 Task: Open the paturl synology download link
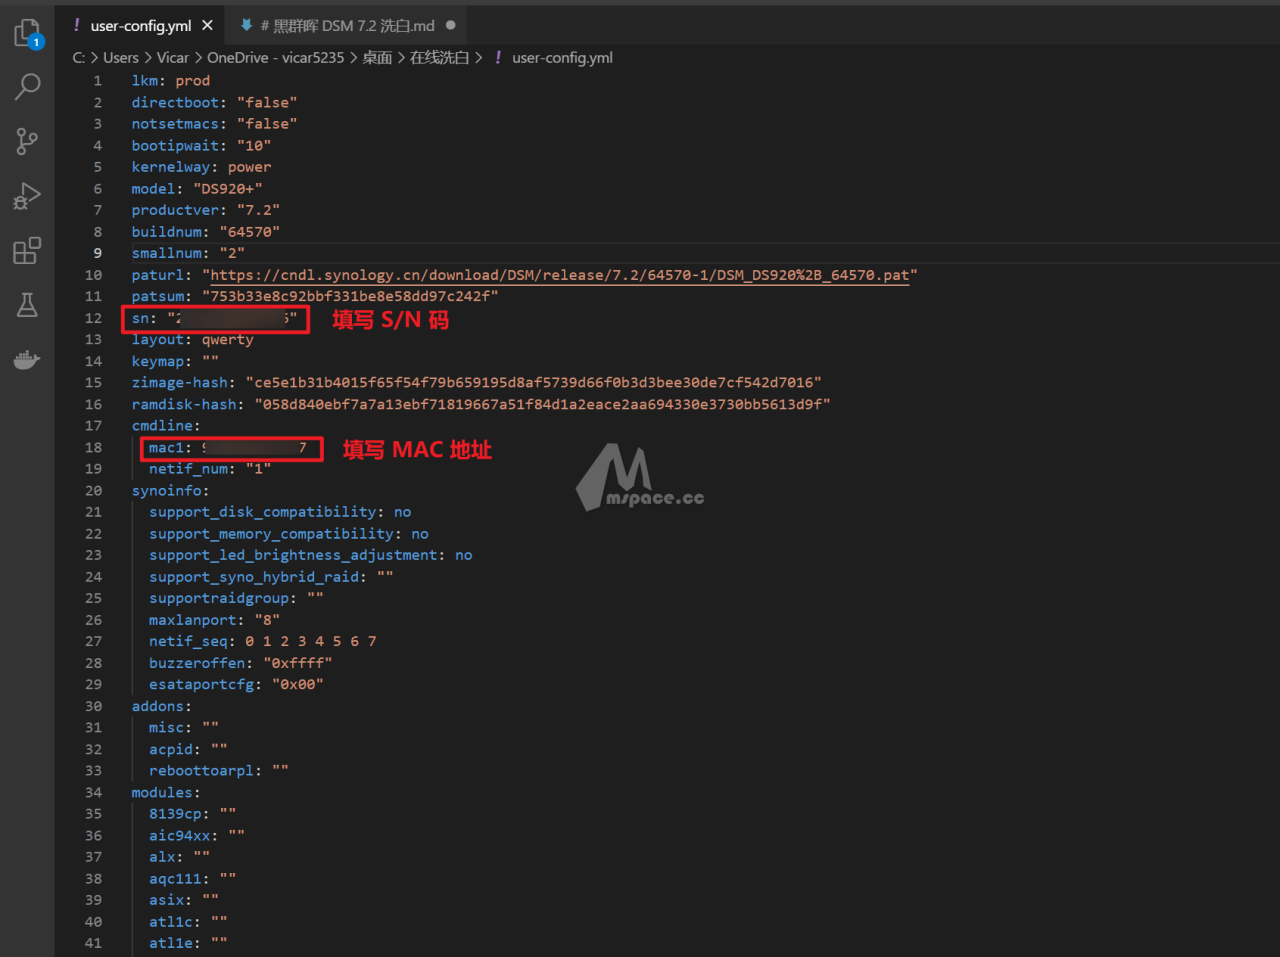pos(559,275)
